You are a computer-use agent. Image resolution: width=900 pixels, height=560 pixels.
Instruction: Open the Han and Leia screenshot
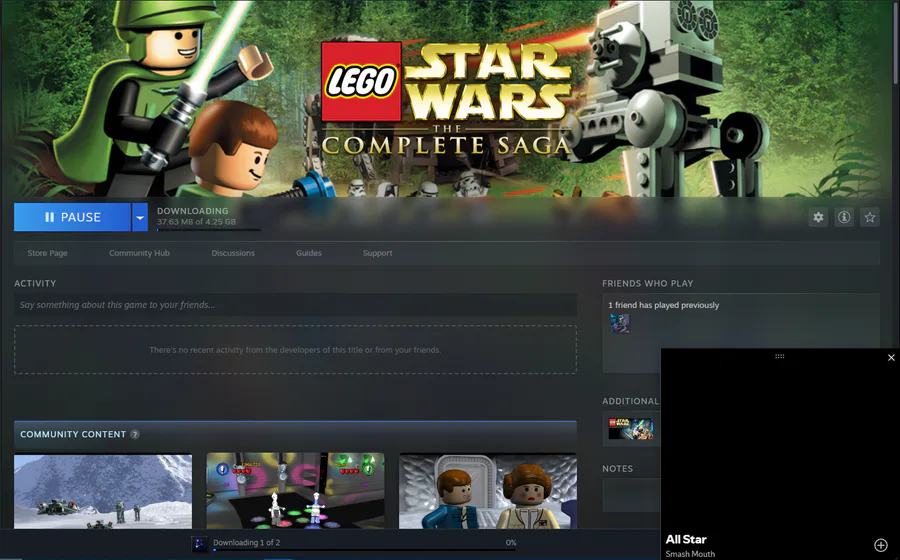[488, 491]
